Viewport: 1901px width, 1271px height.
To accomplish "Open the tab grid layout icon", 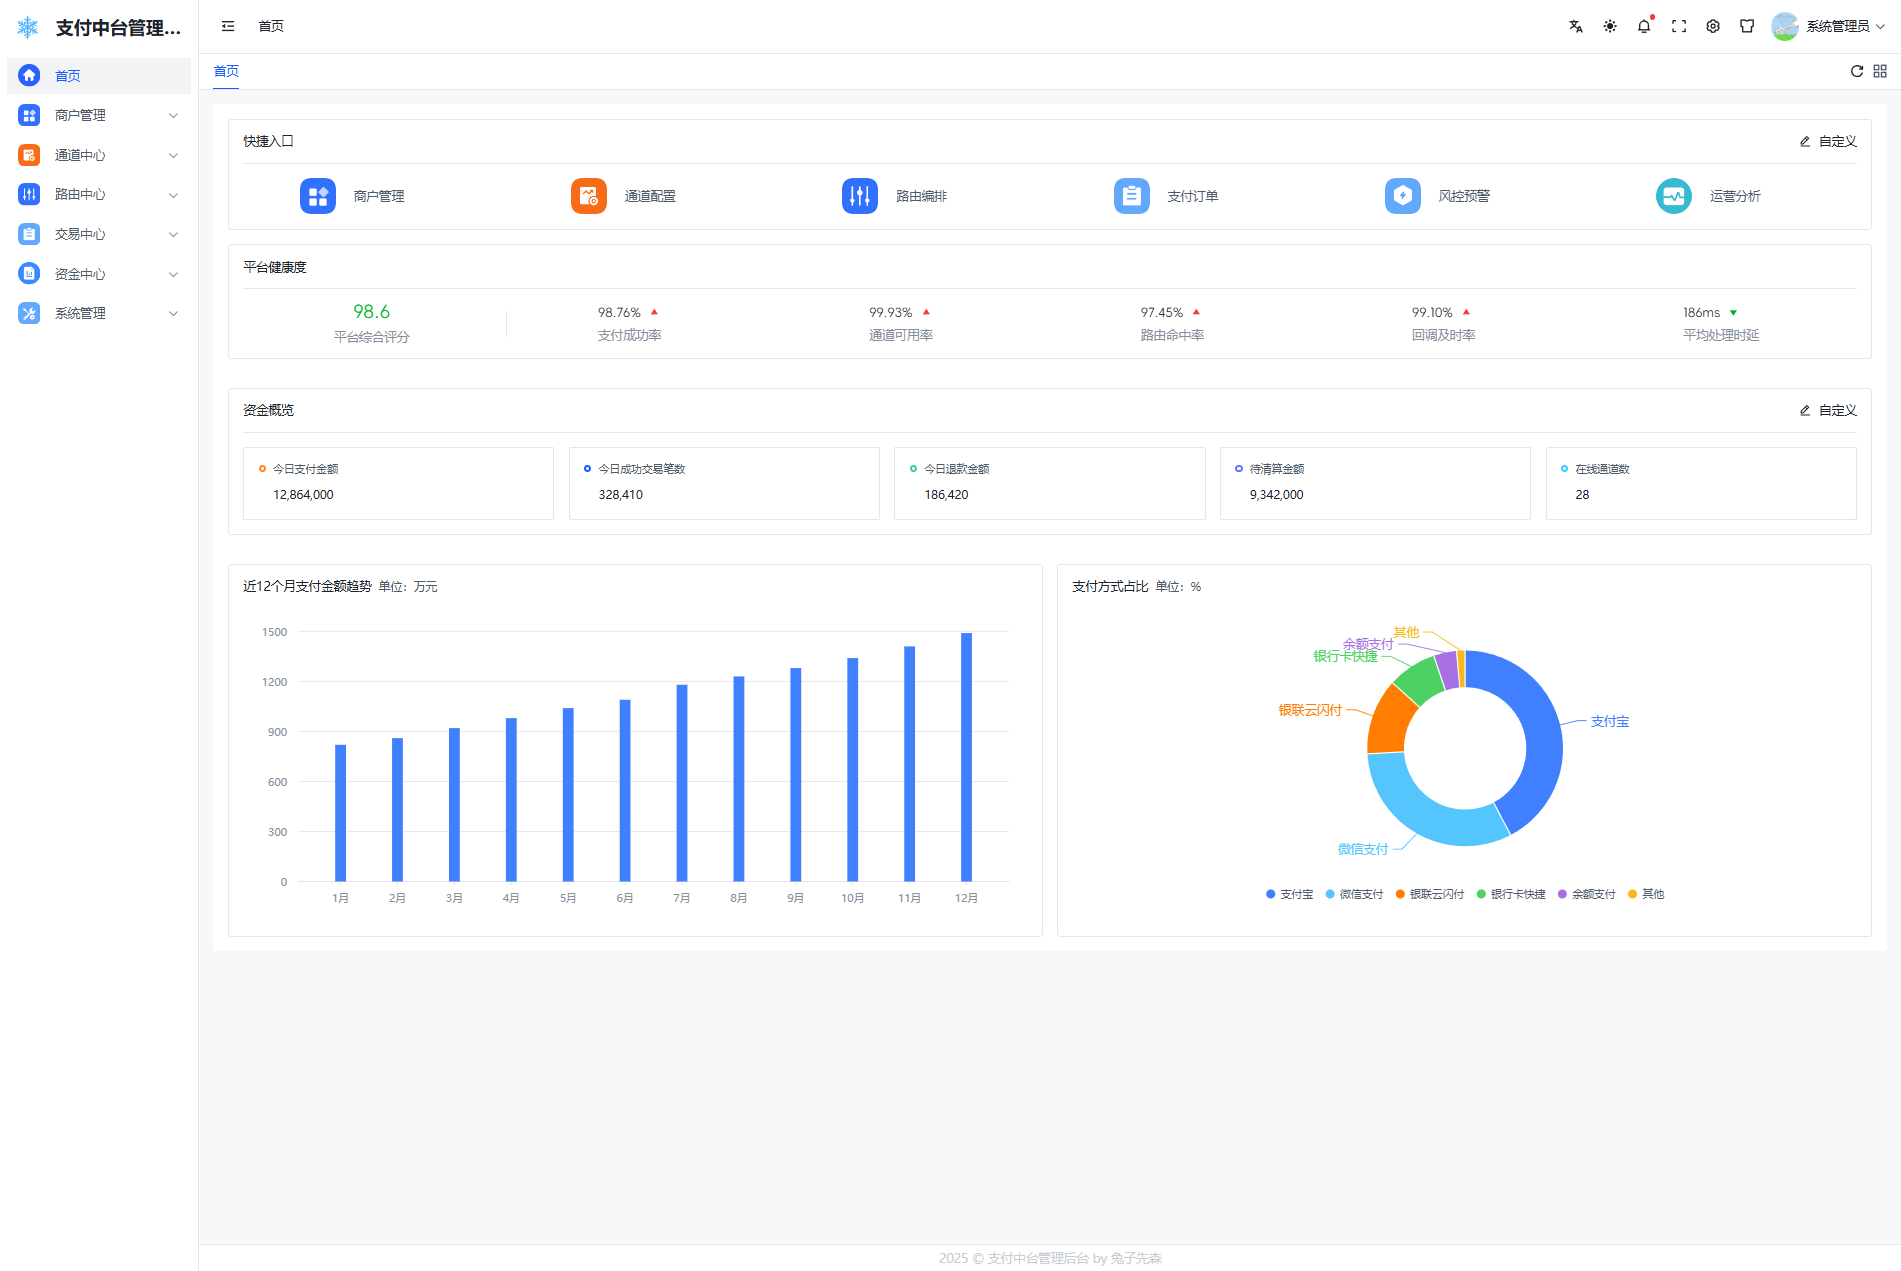I will pyautogui.click(x=1879, y=71).
